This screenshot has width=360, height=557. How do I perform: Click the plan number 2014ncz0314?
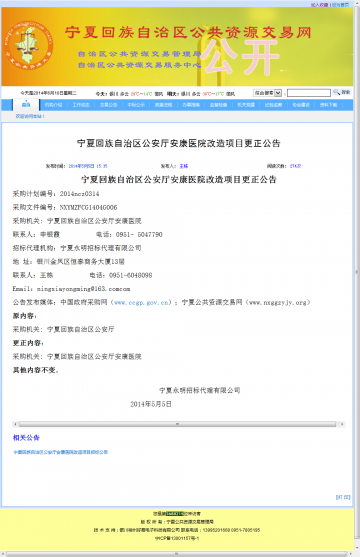point(79,194)
